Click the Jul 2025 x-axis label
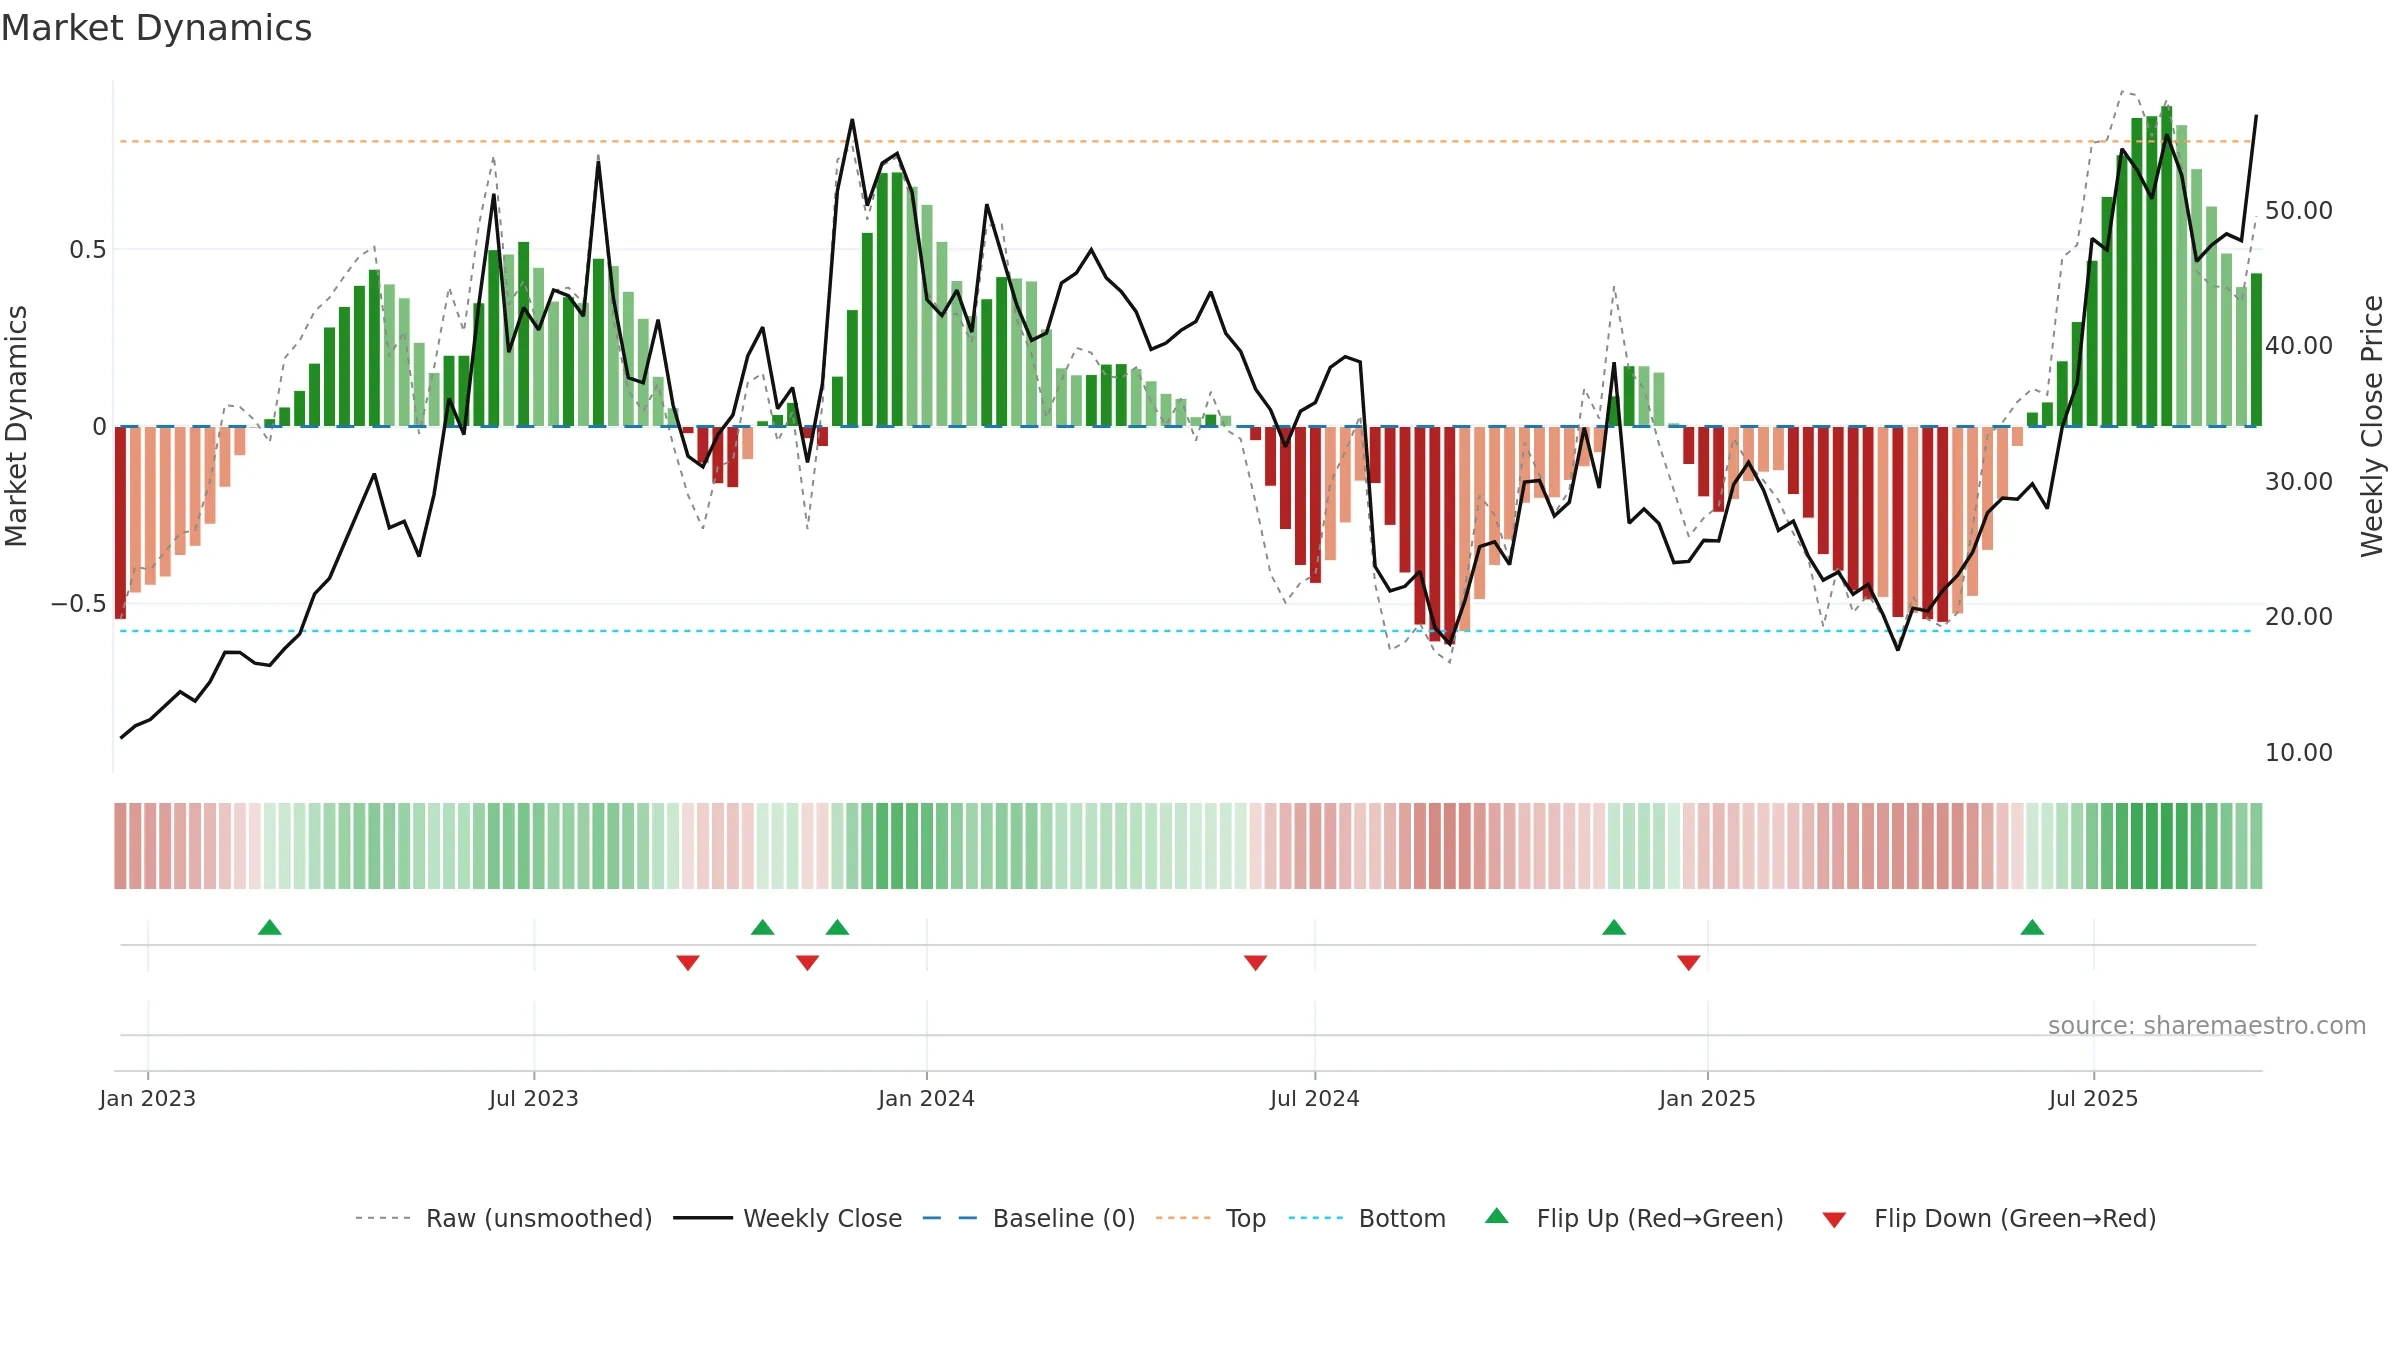 (x=2094, y=1098)
